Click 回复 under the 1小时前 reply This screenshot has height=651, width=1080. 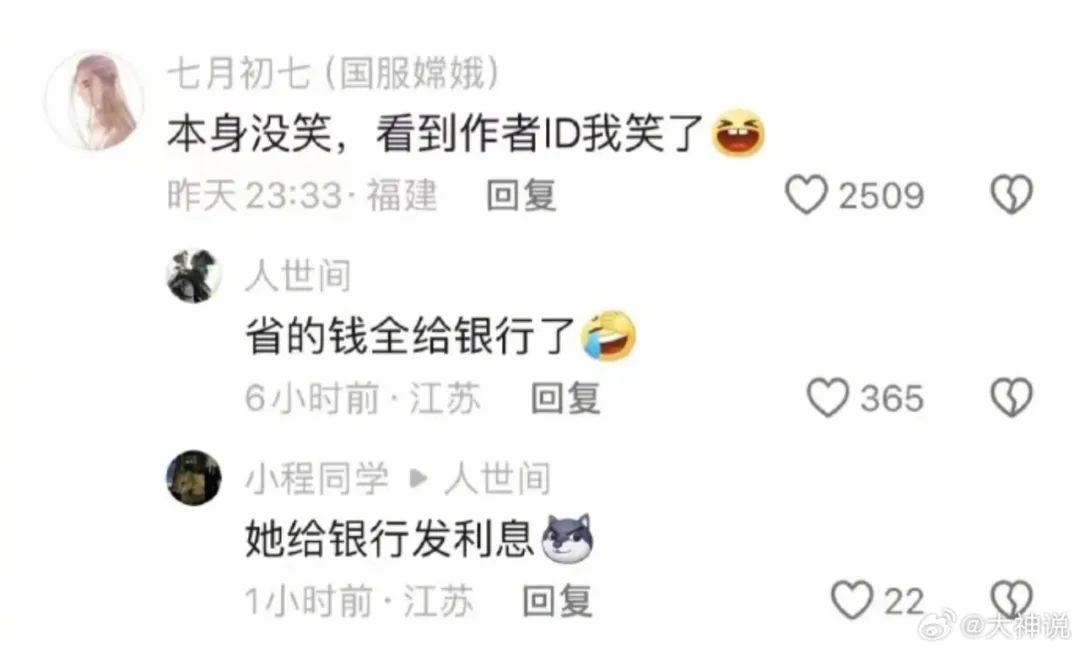tap(557, 601)
